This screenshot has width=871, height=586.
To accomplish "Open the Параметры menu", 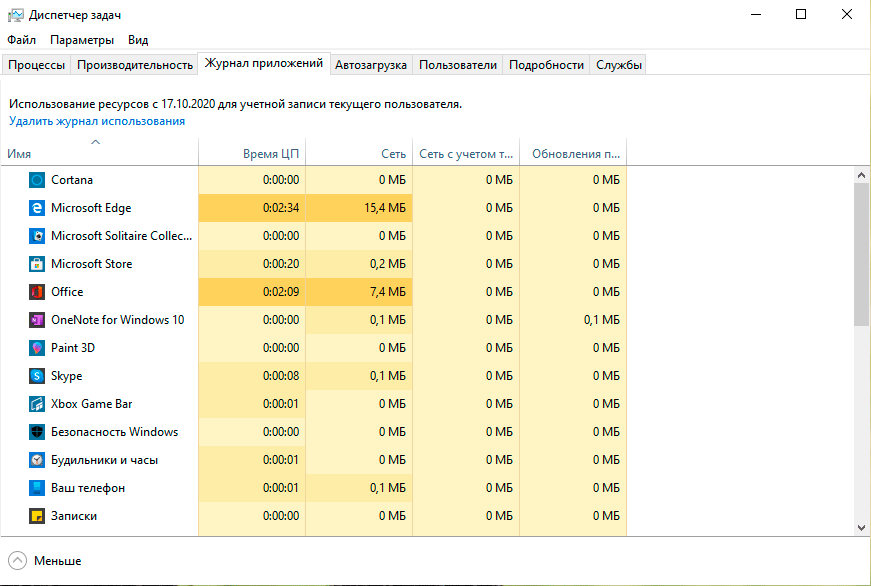I will [x=82, y=40].
